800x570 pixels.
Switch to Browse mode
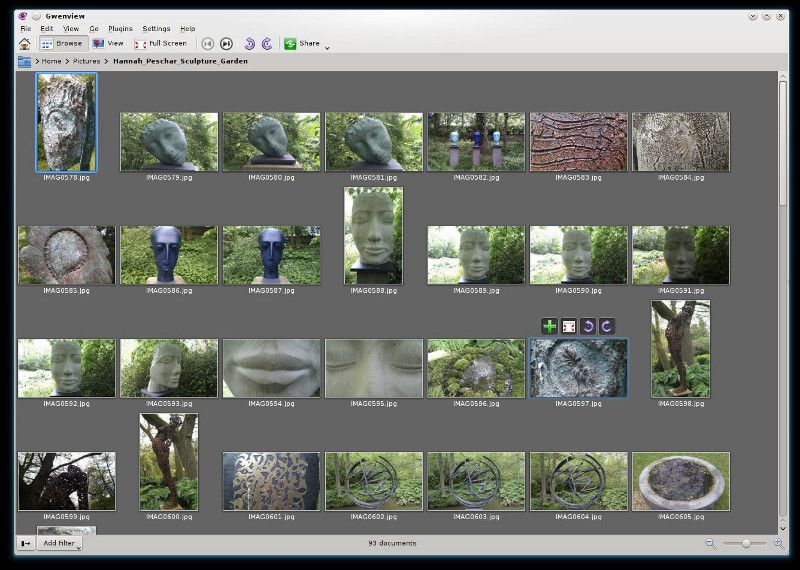pos(63,44)
